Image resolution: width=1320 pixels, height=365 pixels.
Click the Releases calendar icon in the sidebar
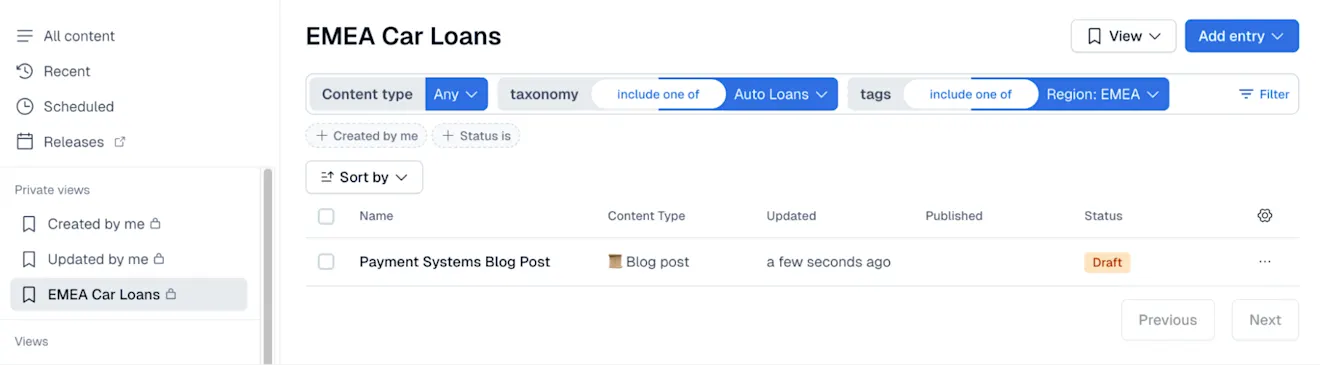coord(25,142)
